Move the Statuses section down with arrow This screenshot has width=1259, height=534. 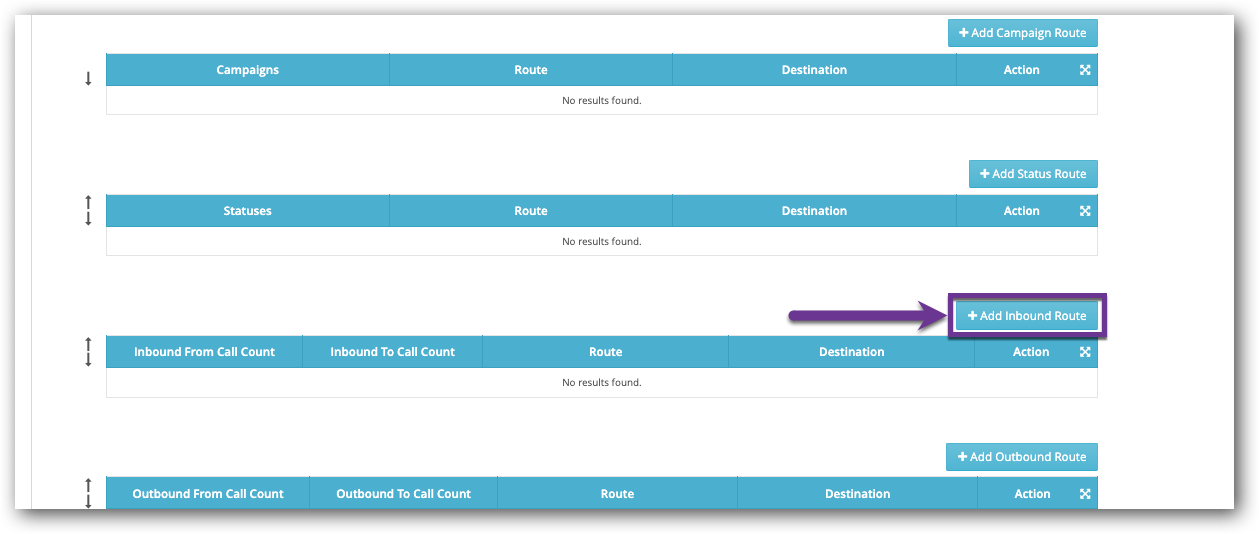point(88,219)
